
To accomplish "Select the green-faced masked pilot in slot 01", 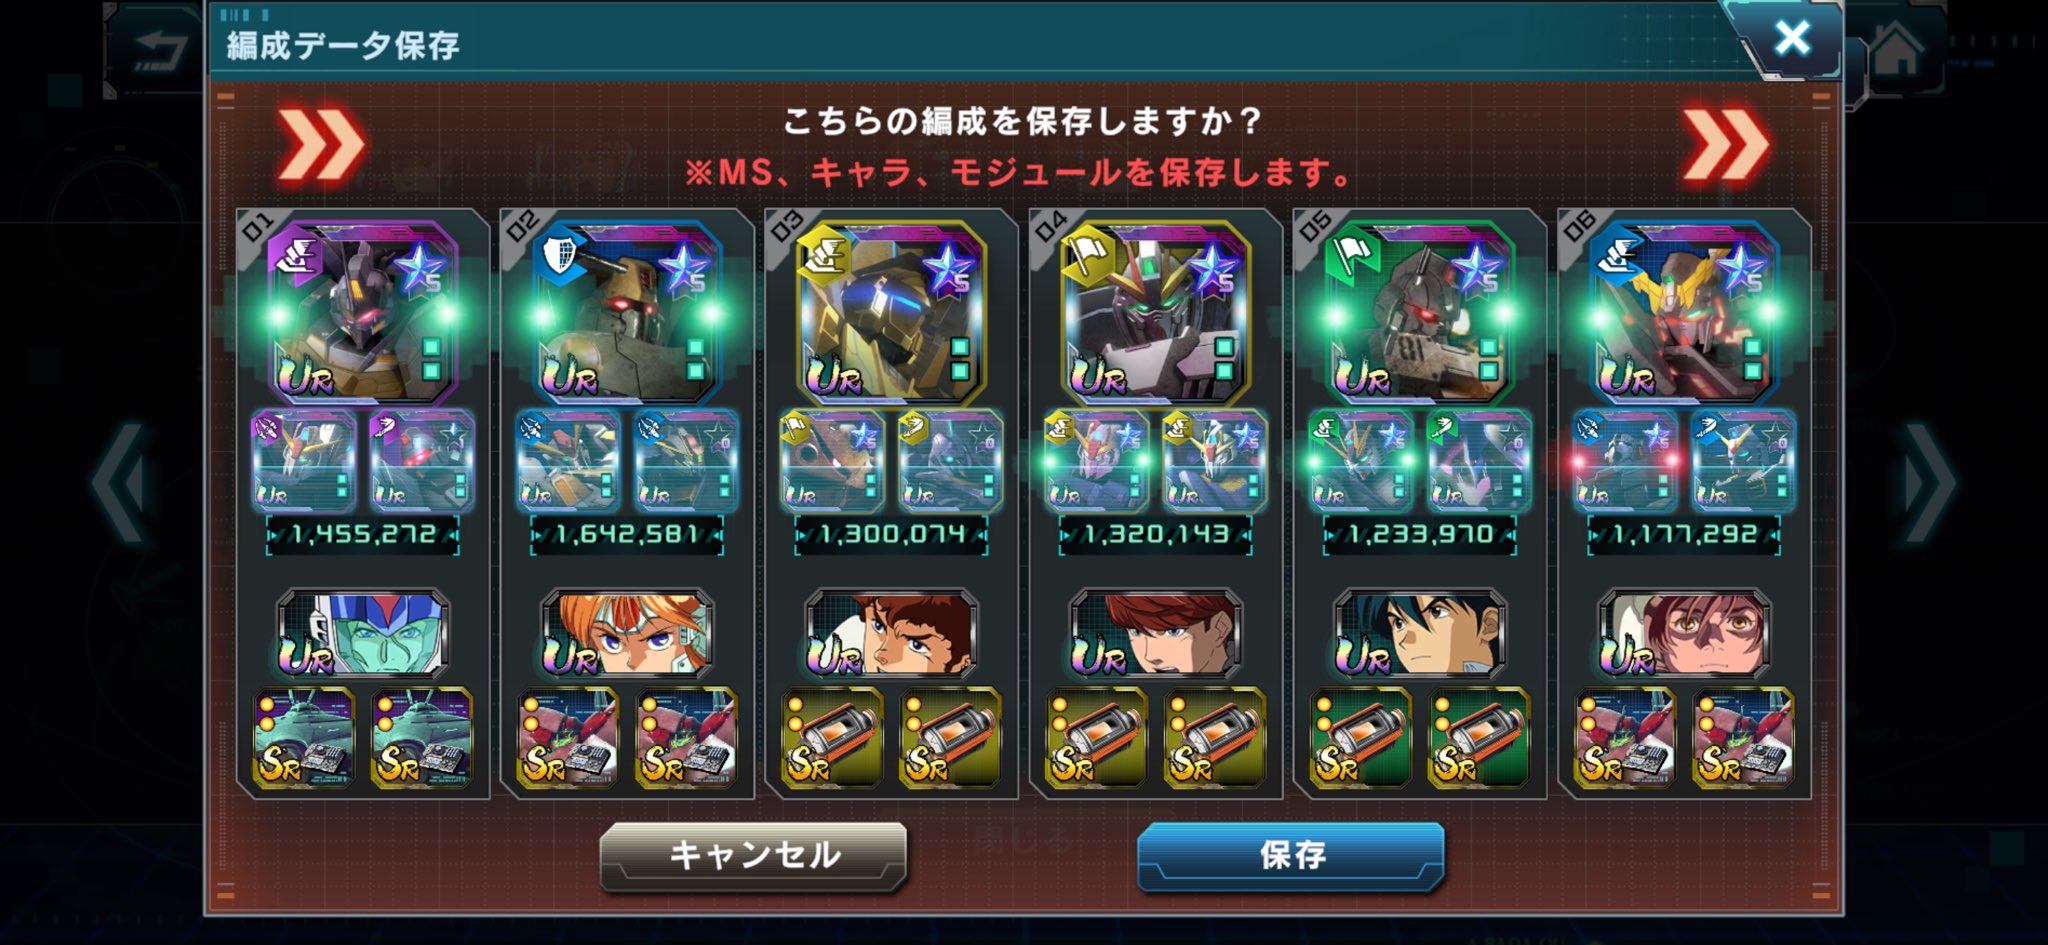I will (363, 634).
